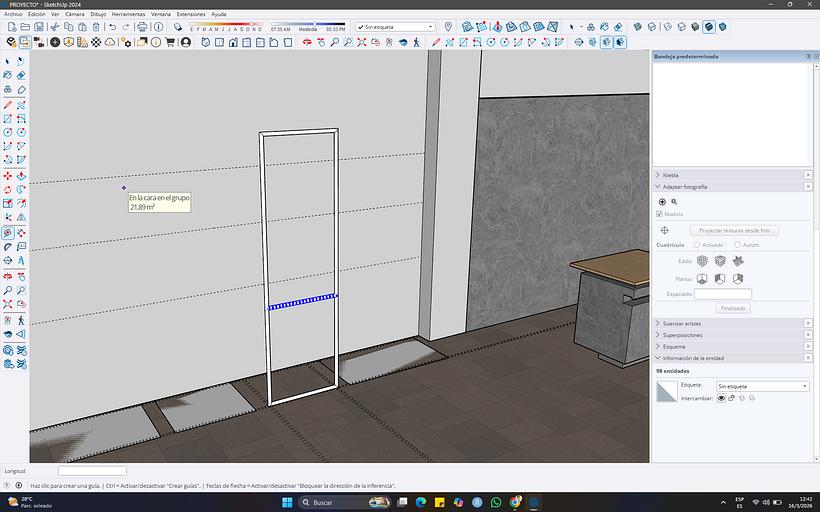Image resolution: width=820 pixels, height=512 pixels.
Task: Activate the Orbit tool in left toolbar
Action: (8, 277)
